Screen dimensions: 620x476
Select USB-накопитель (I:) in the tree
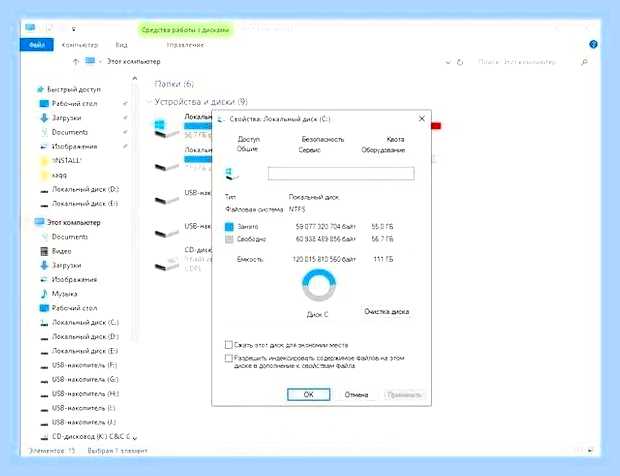pos(84,408)
